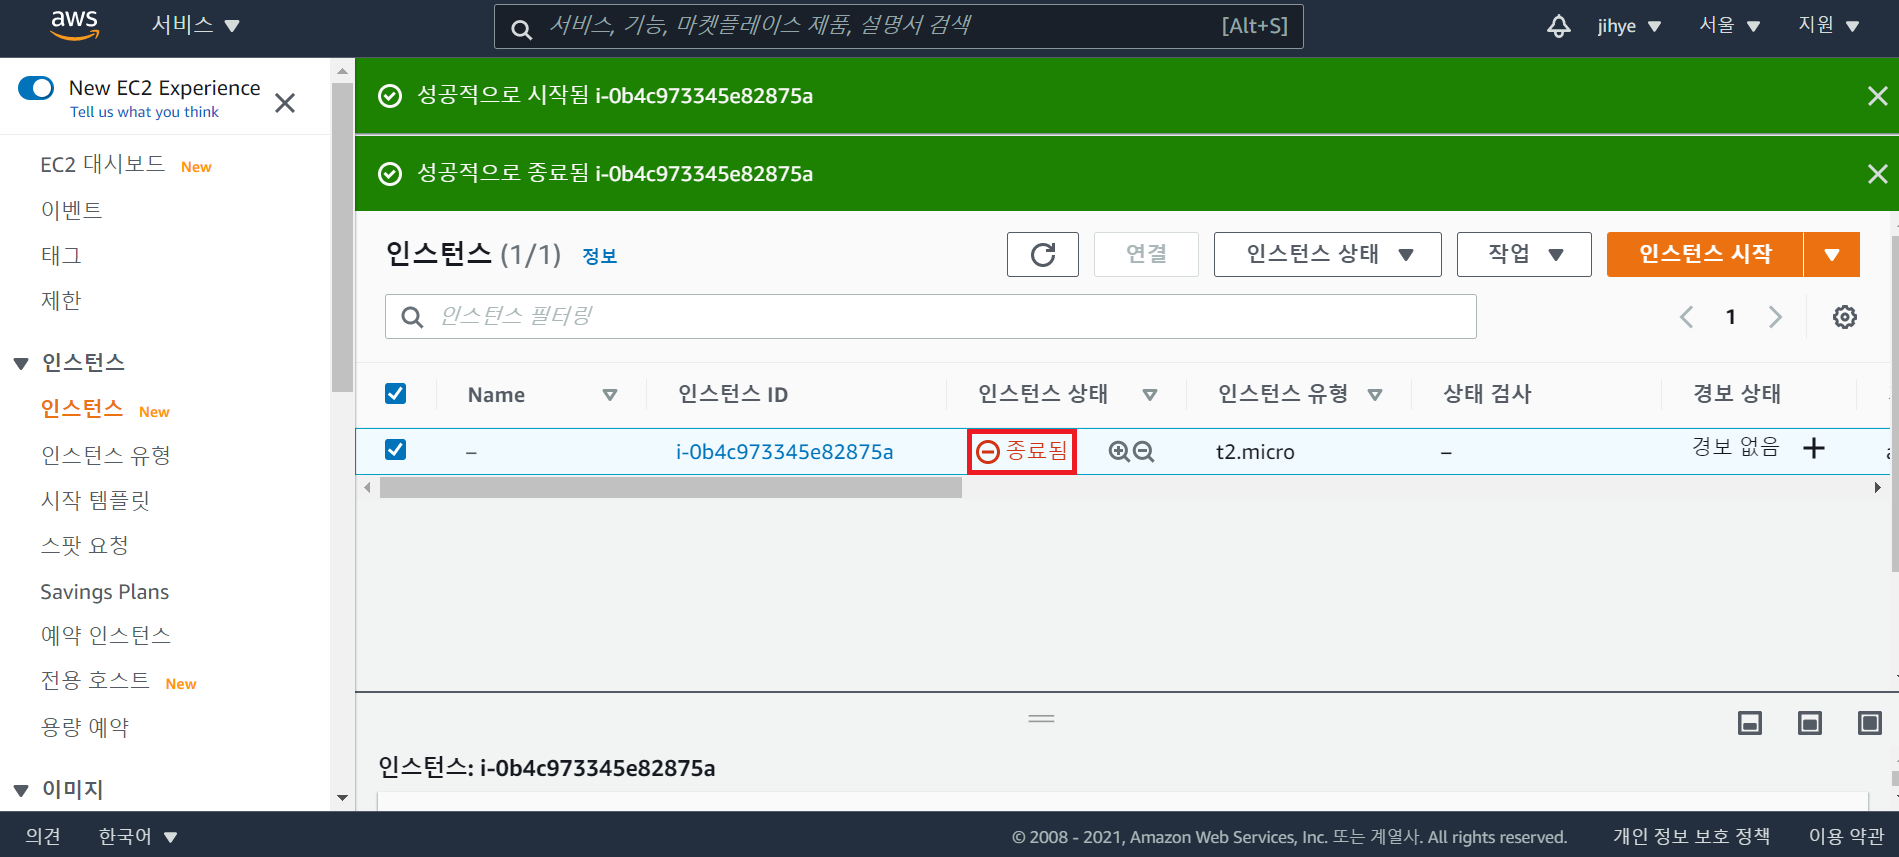Toggle the New EC2 Experience switch
The image size is (1899, 857).
(36, 88)
